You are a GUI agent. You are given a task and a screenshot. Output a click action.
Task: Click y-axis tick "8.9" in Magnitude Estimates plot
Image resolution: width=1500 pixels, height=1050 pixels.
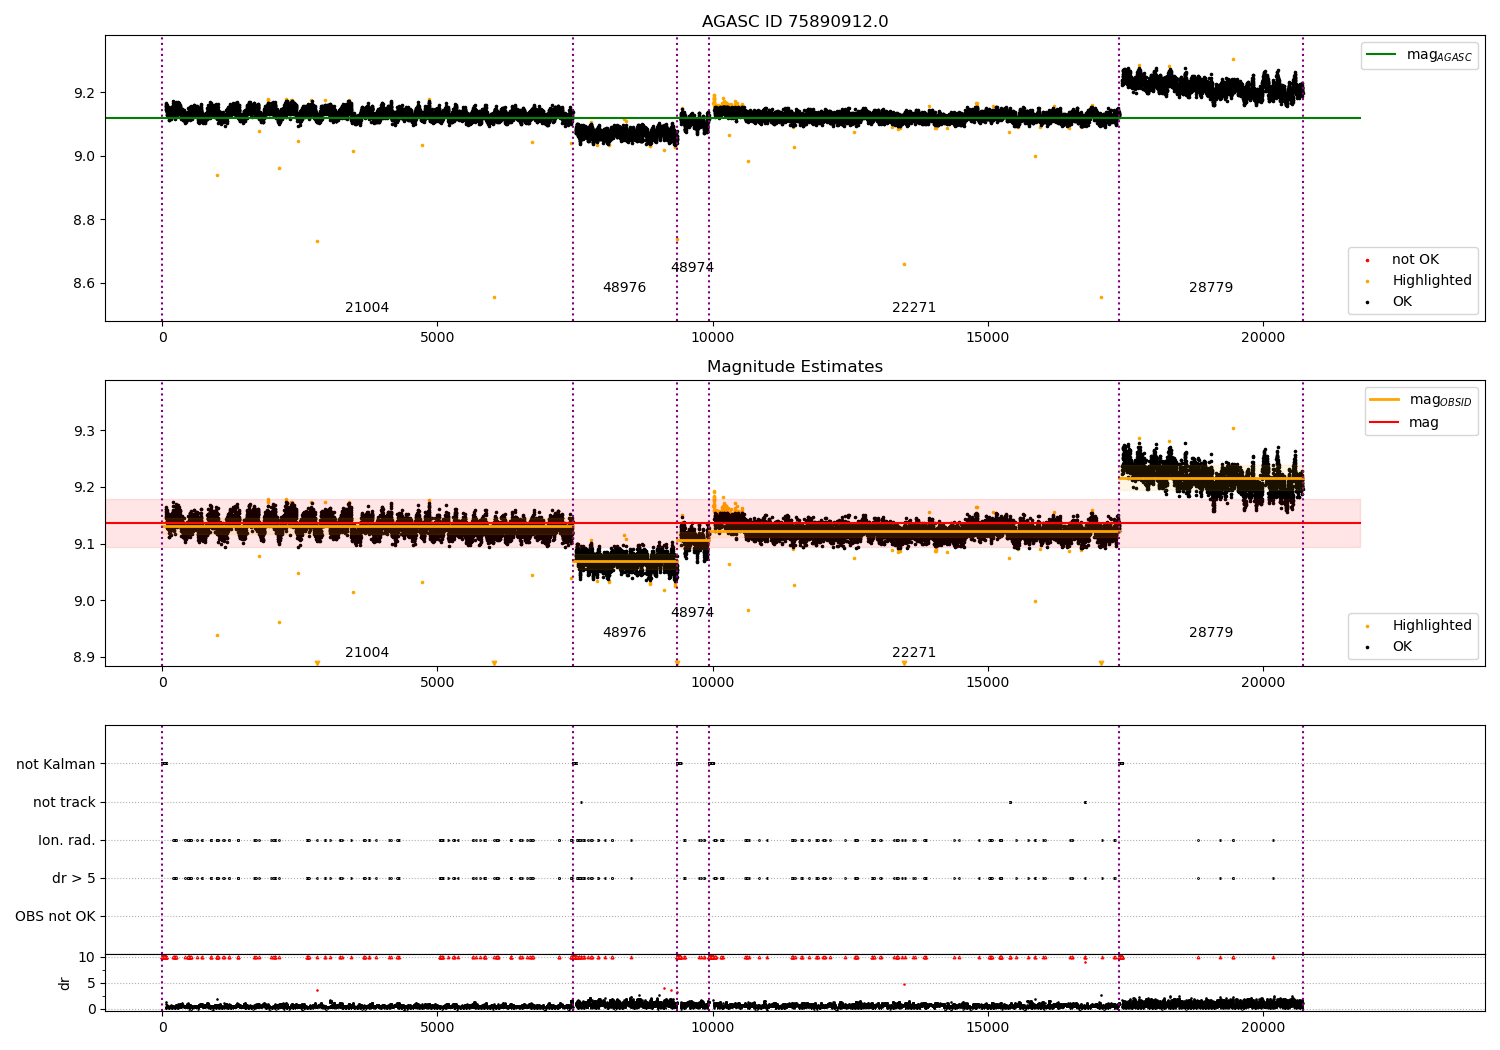[84, 658]
